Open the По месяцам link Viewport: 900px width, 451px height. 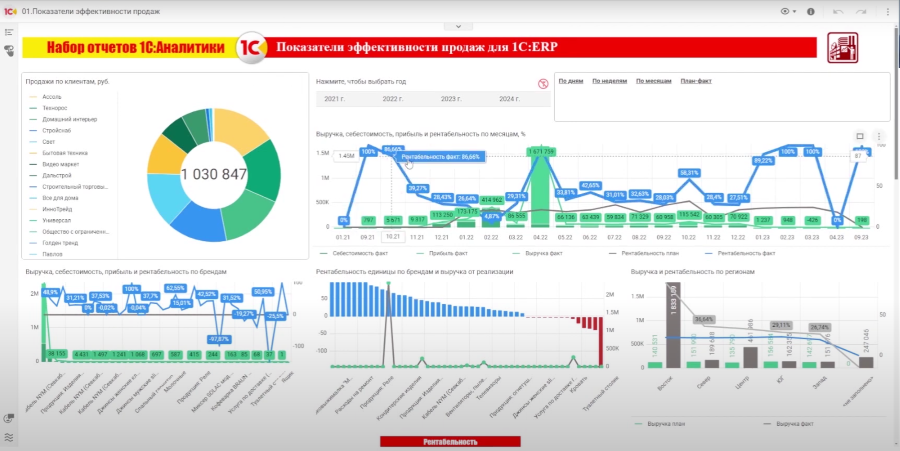tap(654, 81)
